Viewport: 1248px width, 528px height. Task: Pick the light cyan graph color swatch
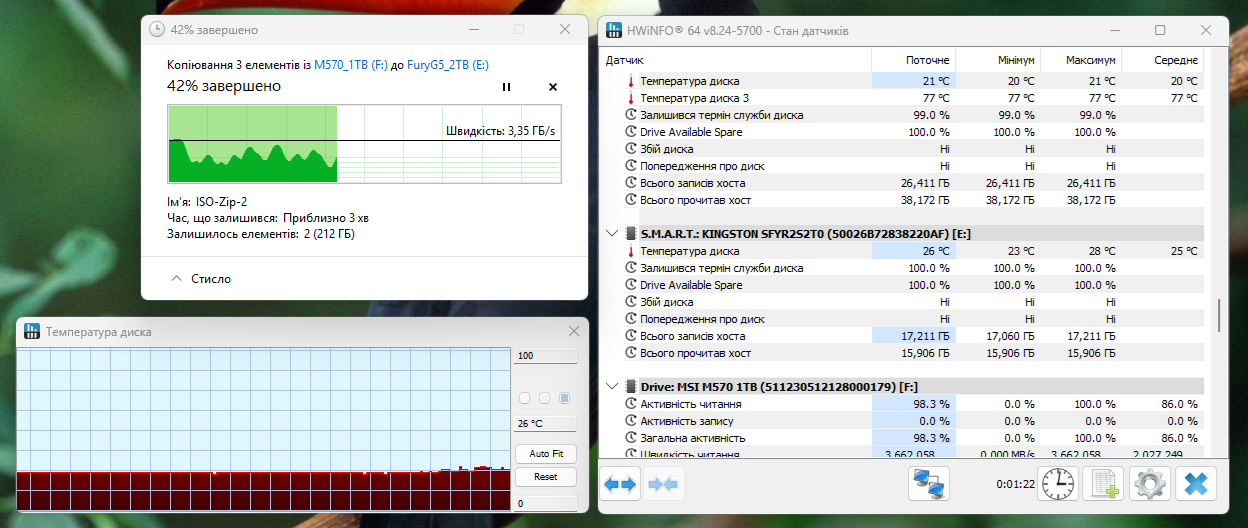(x=545, y=398)
